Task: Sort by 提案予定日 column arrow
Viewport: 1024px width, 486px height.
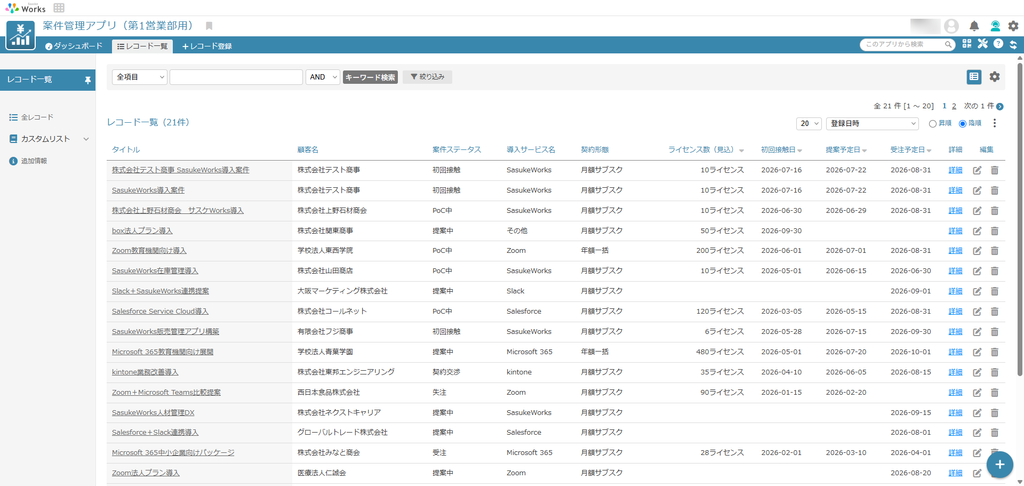Action: 864,151
